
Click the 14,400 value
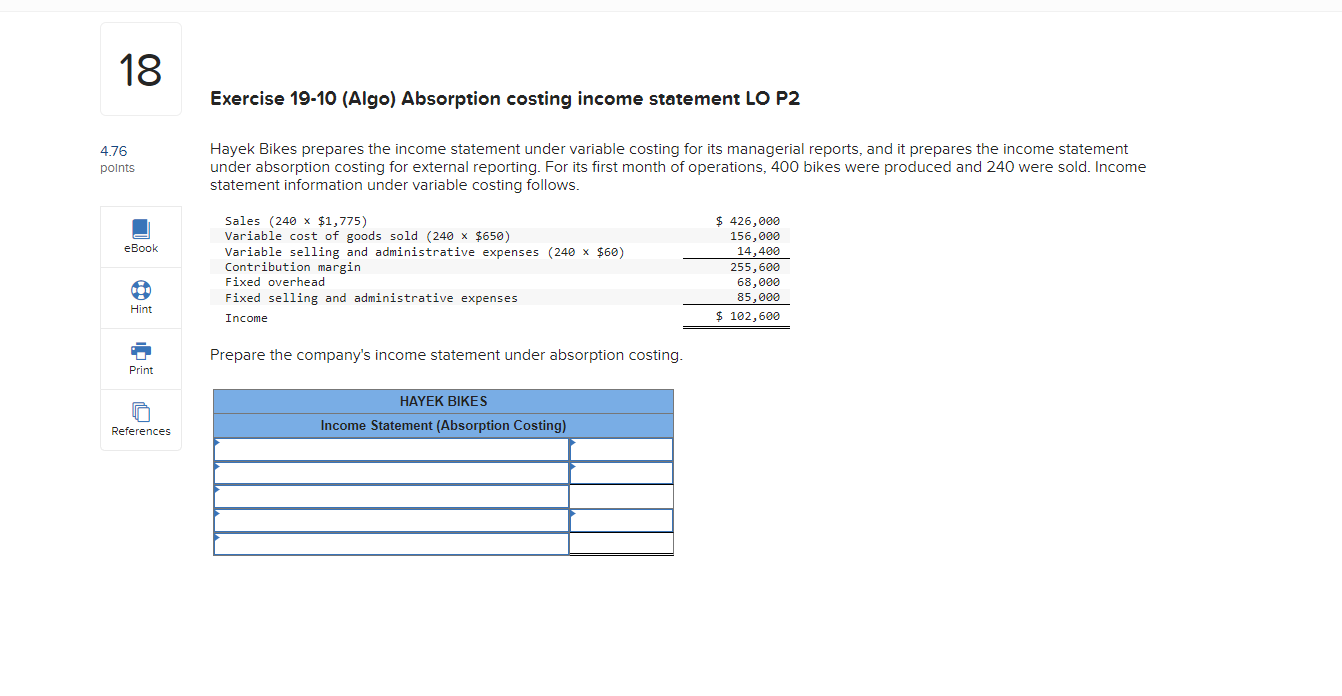pyautogui.click(x=758, y=252)
